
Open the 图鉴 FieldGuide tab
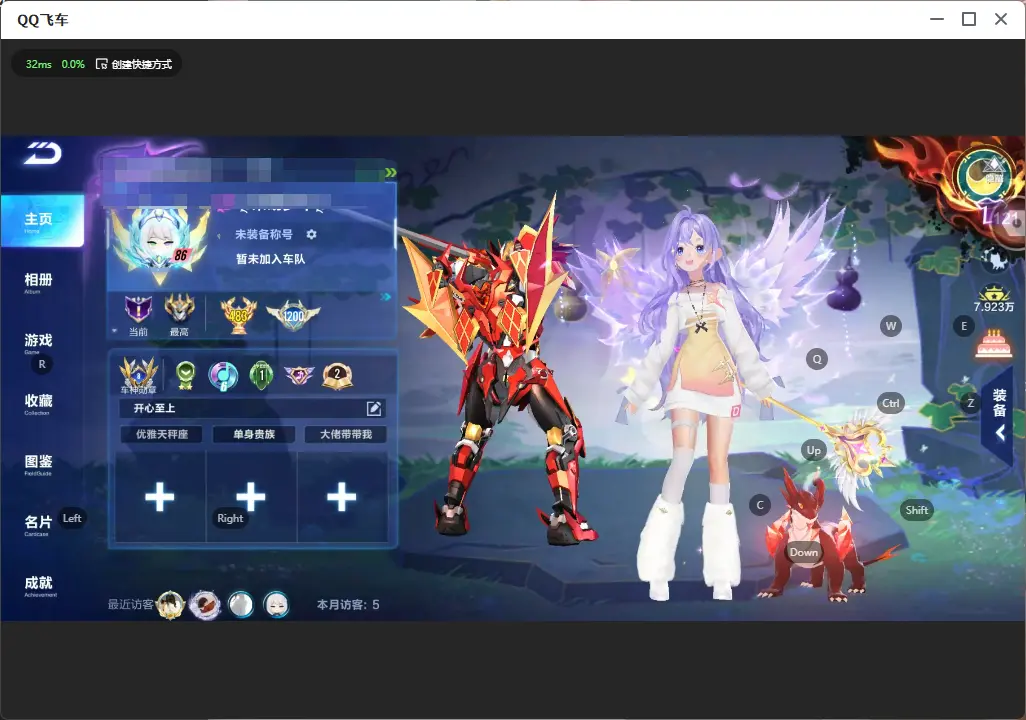click(38, 465)
